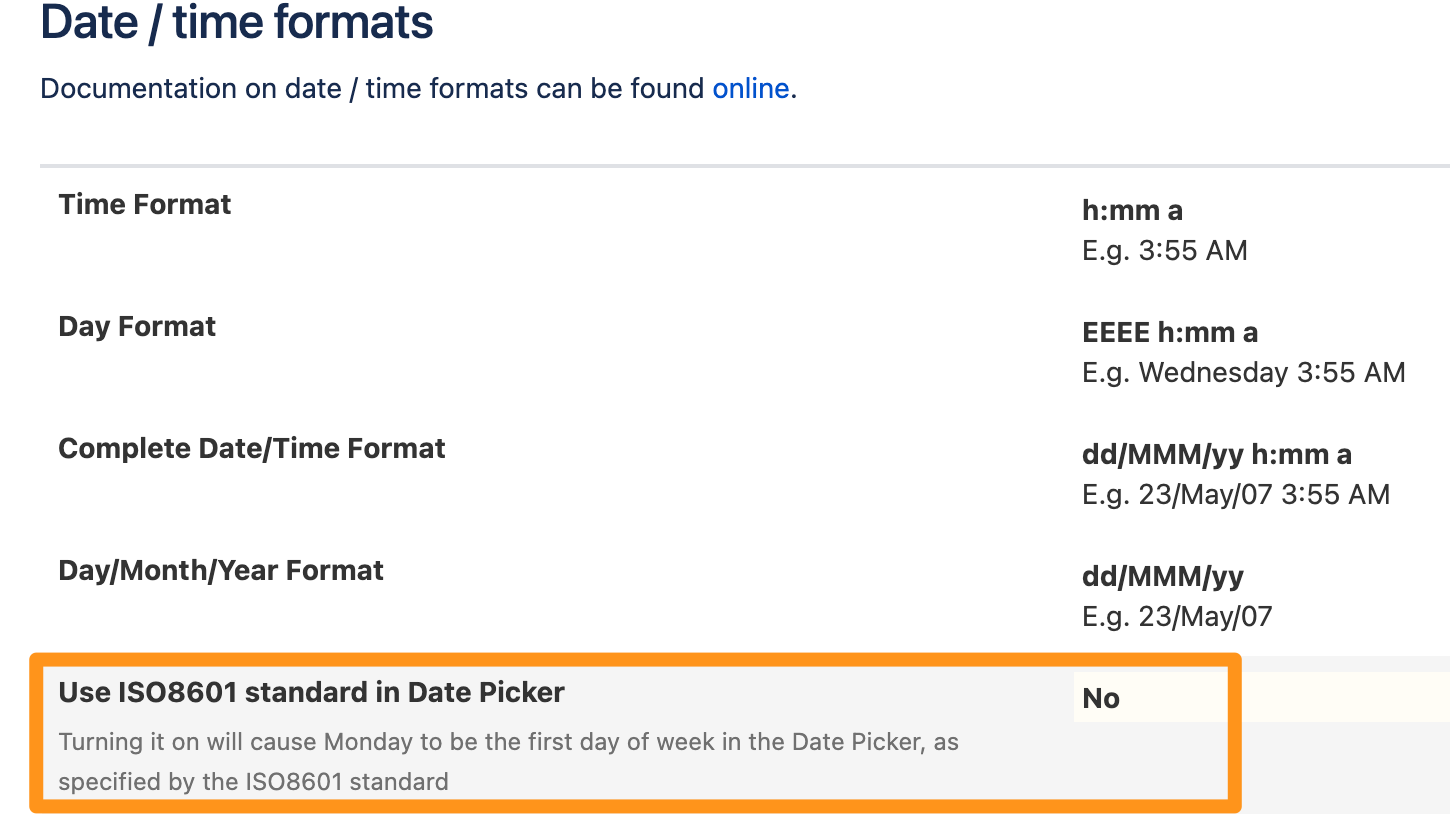
Task: Click the h:mm a time format value
Action: (1132, 210)
